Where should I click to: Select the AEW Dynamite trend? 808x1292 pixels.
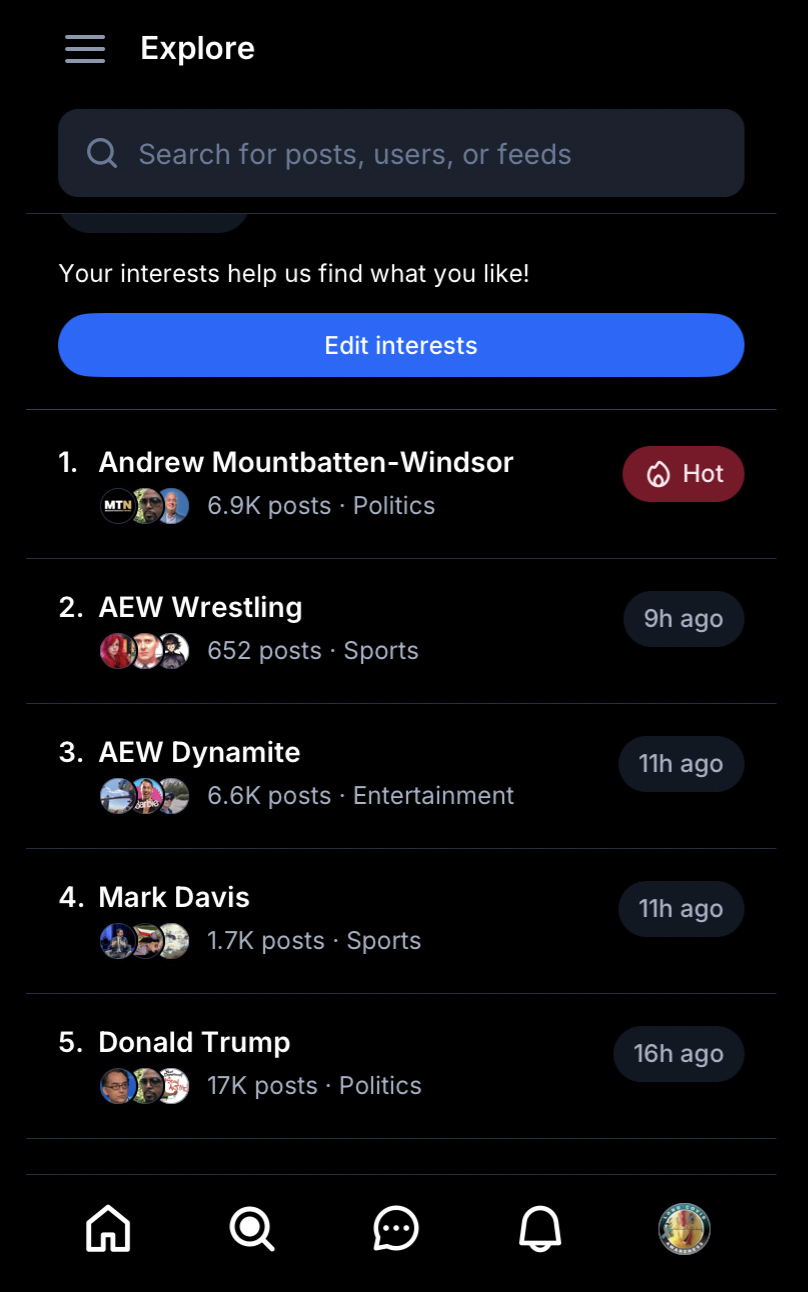[200, 753]
